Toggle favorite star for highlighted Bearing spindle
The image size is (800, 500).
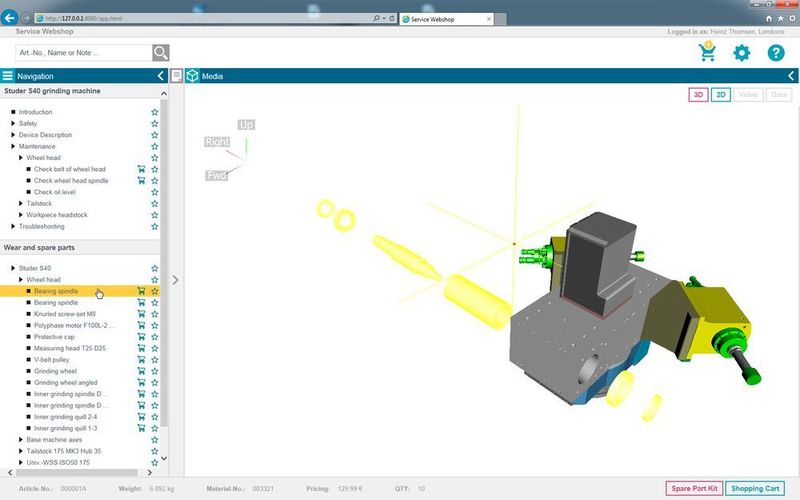pyautogui.click(x=155, y=291)
